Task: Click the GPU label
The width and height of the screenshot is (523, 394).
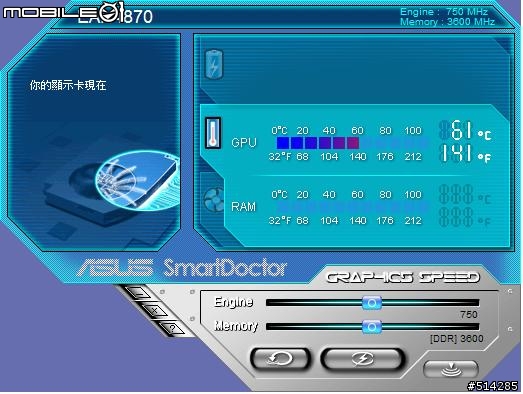Action: click(244, 142)
